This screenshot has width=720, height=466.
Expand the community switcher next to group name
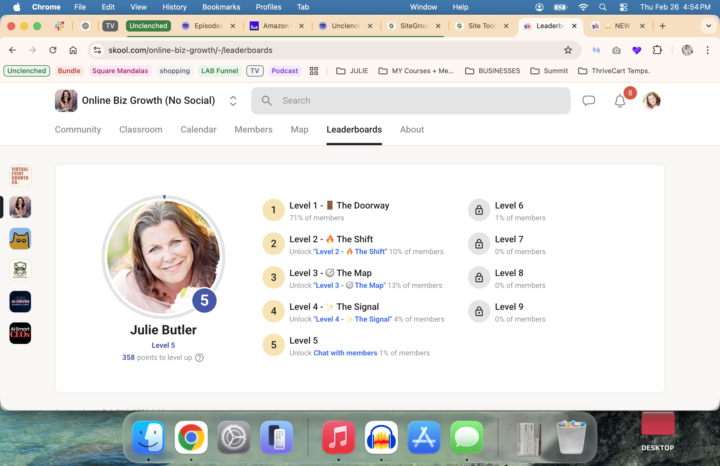click(x=233, y=100)
